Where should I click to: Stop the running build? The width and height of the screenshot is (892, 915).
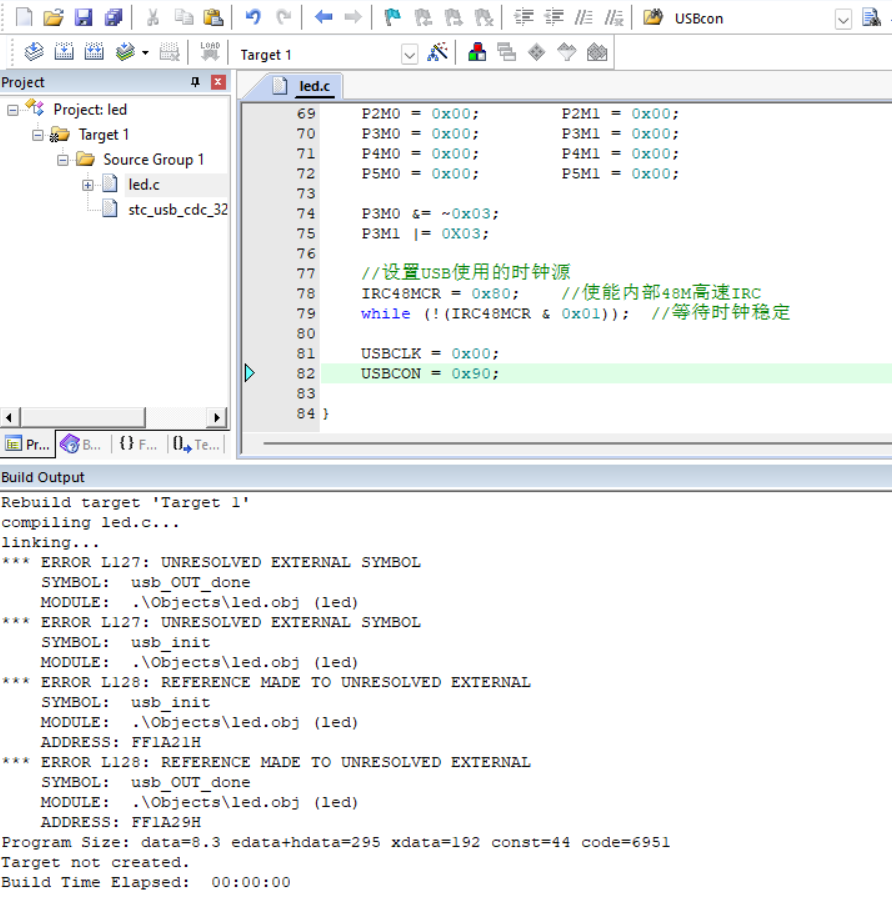click(169, 53)
